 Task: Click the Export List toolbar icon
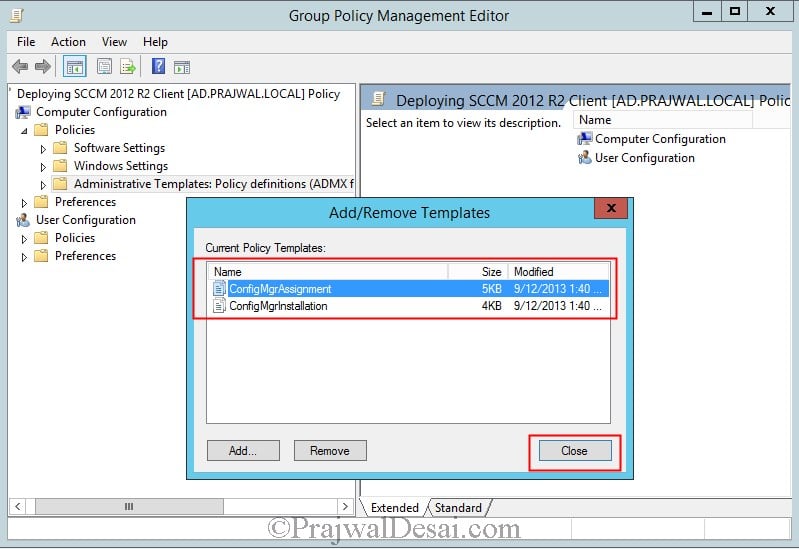(x=127, y=67)
